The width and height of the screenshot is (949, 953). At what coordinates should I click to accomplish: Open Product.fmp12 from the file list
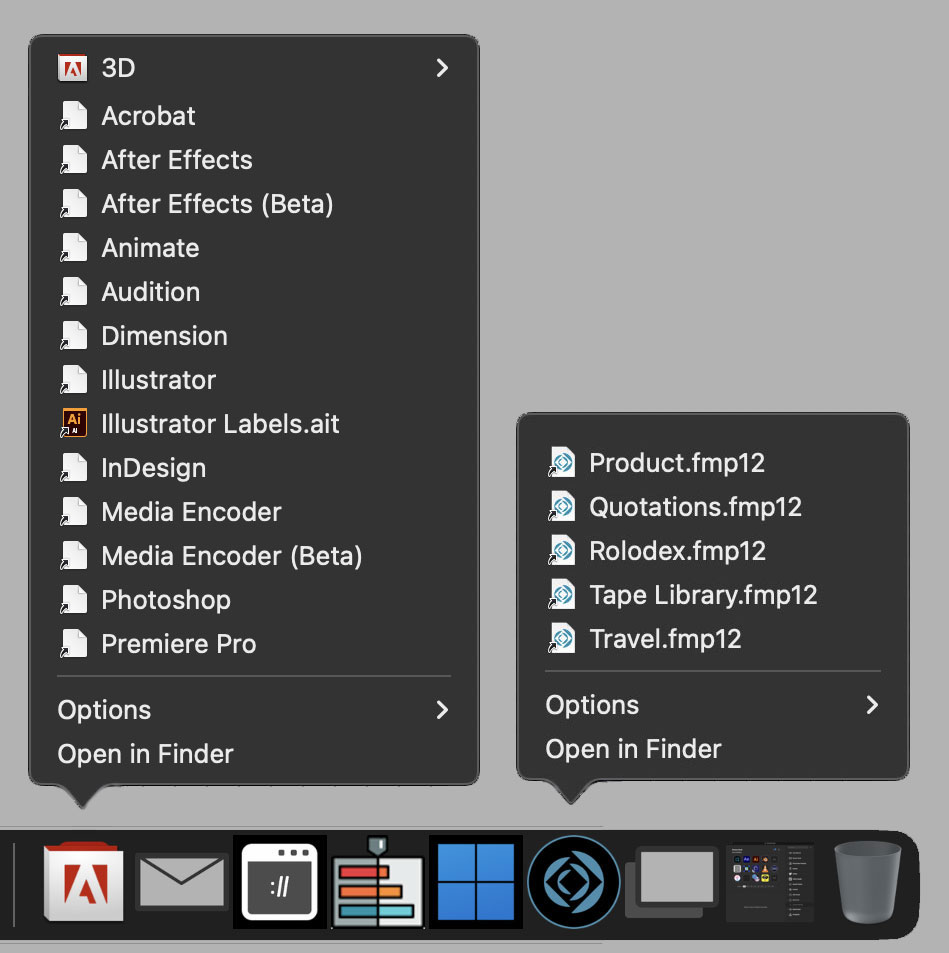677,463
